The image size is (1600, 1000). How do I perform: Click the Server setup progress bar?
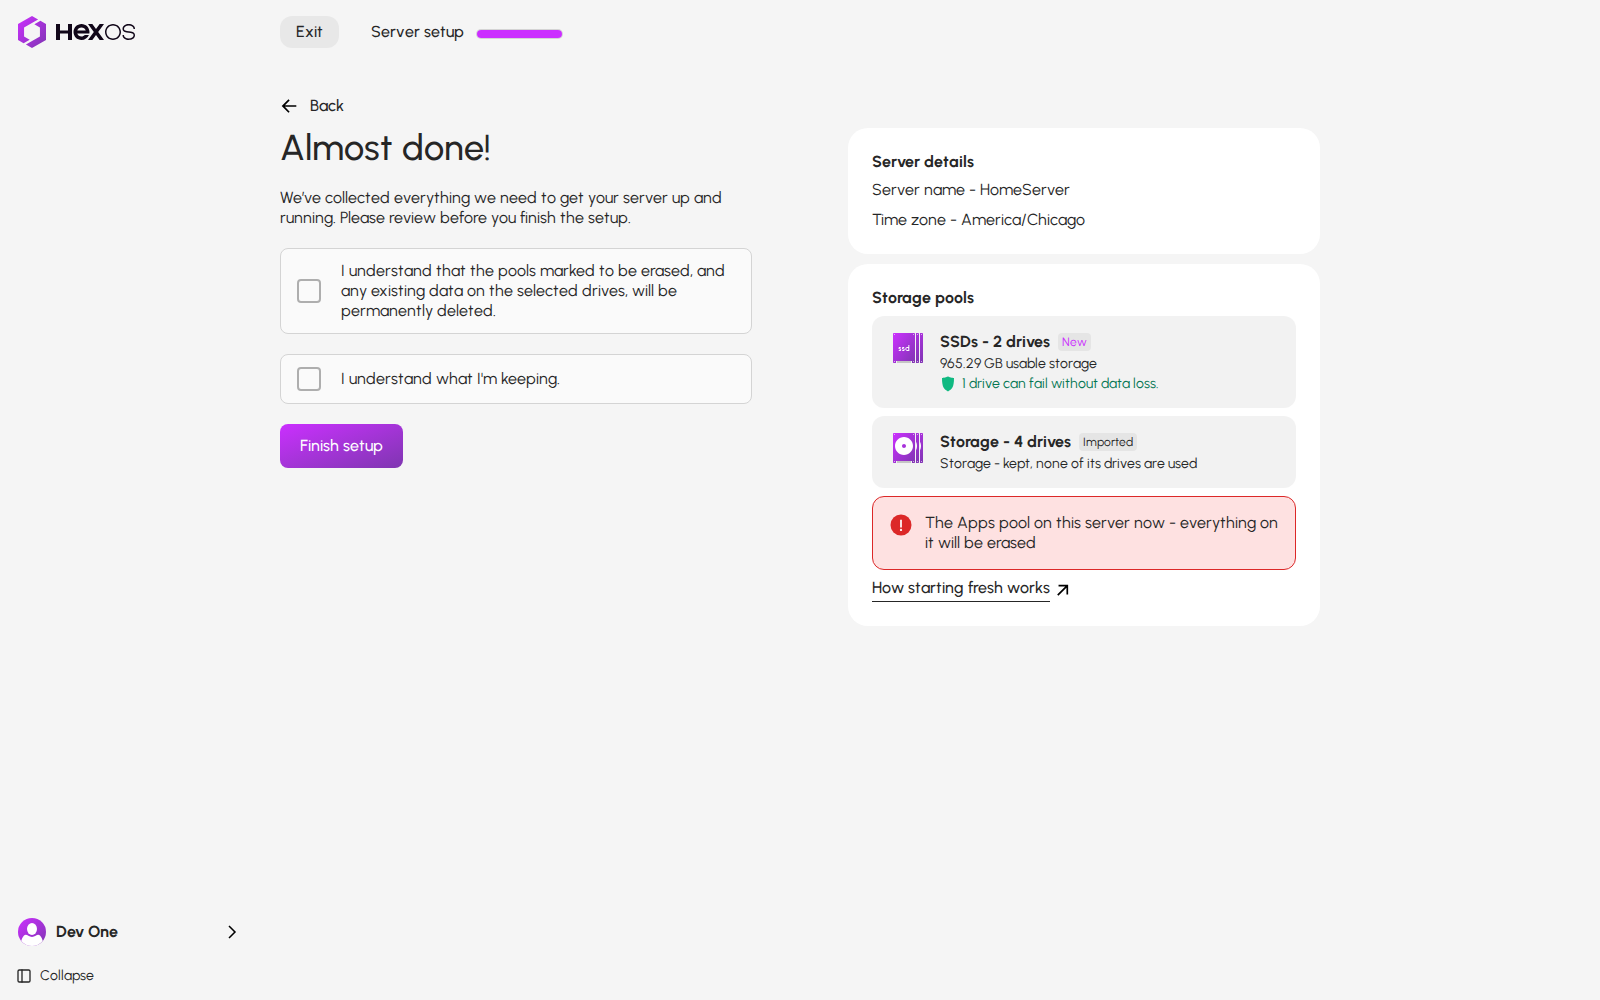pyautogui.click(x=519, y=34)
